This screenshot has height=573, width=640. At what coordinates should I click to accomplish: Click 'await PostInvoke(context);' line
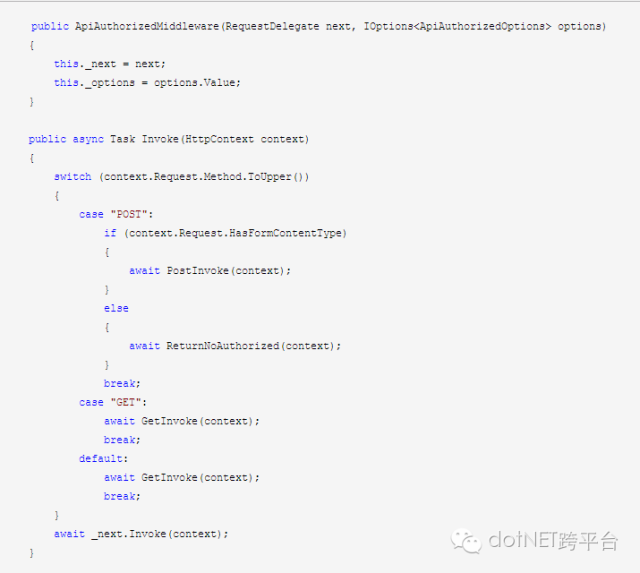point(210,271)
